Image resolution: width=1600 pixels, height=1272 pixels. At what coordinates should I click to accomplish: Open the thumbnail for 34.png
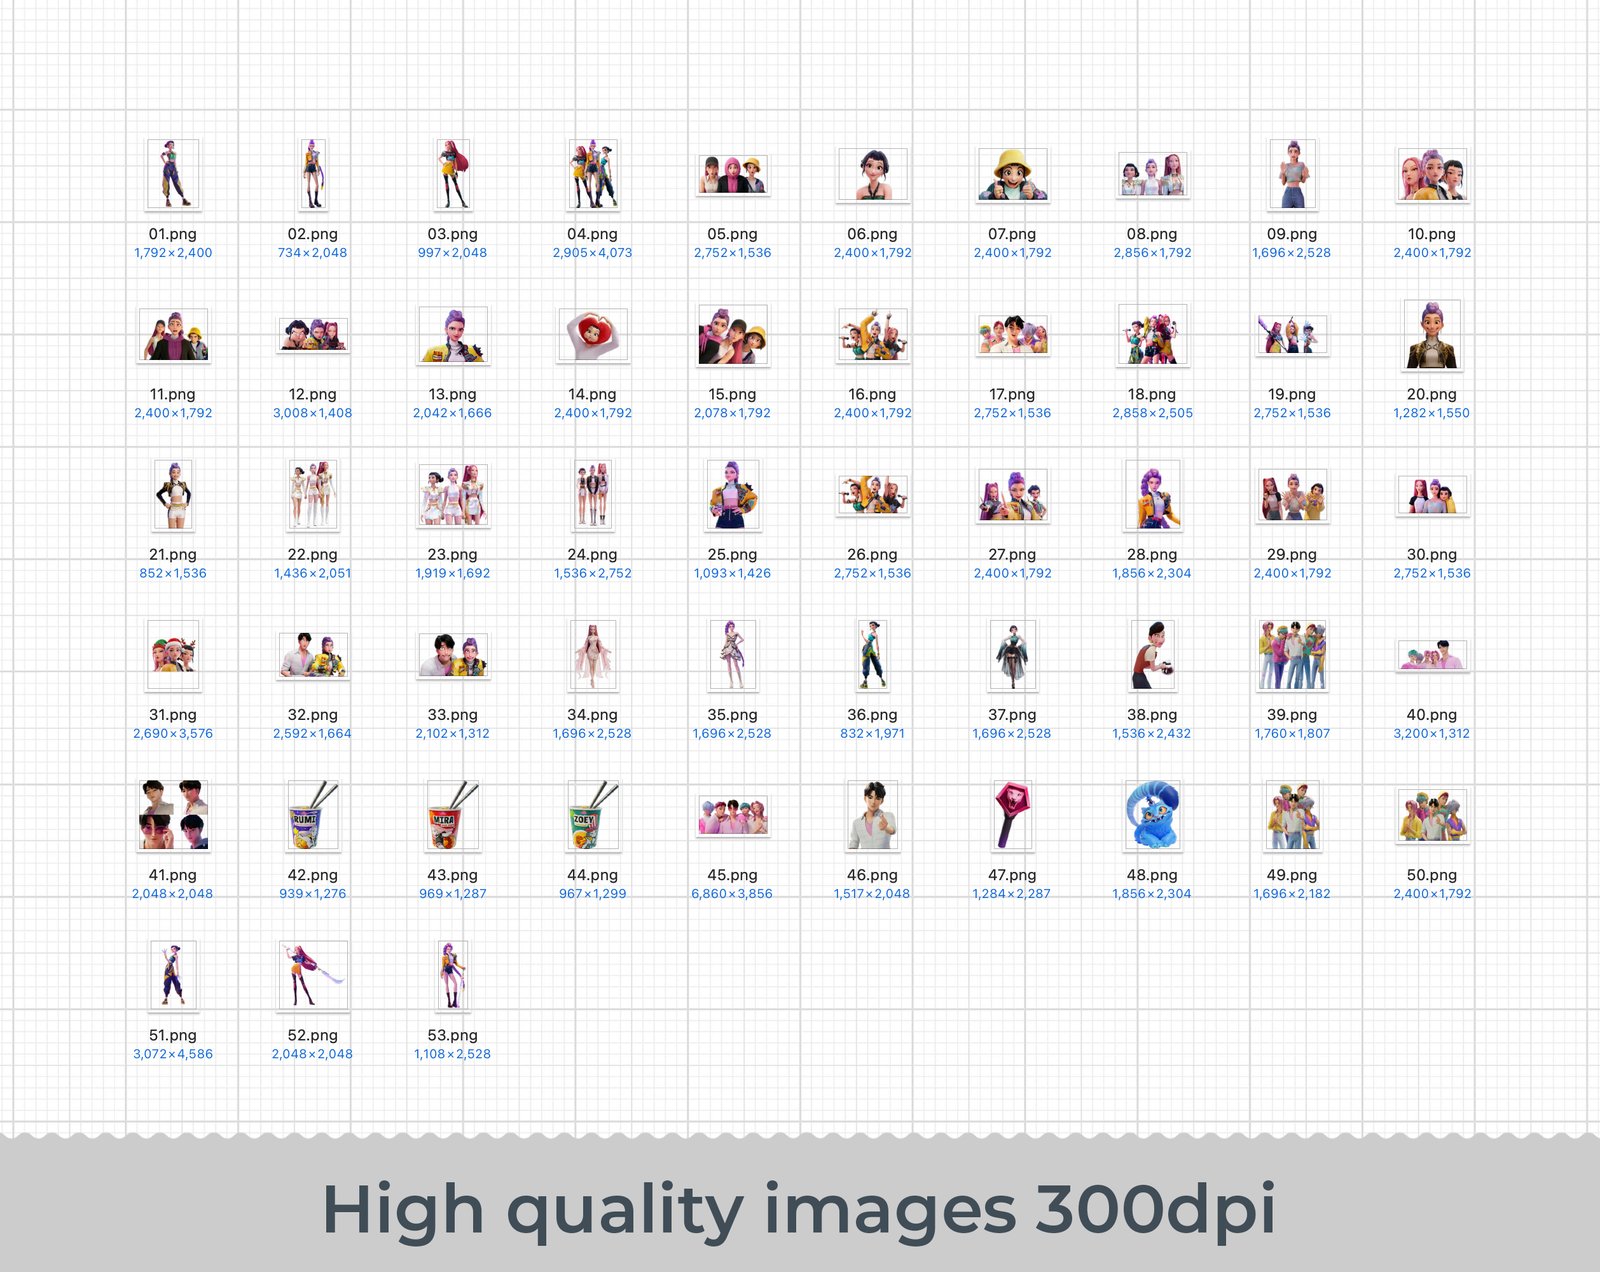point(592,655)
